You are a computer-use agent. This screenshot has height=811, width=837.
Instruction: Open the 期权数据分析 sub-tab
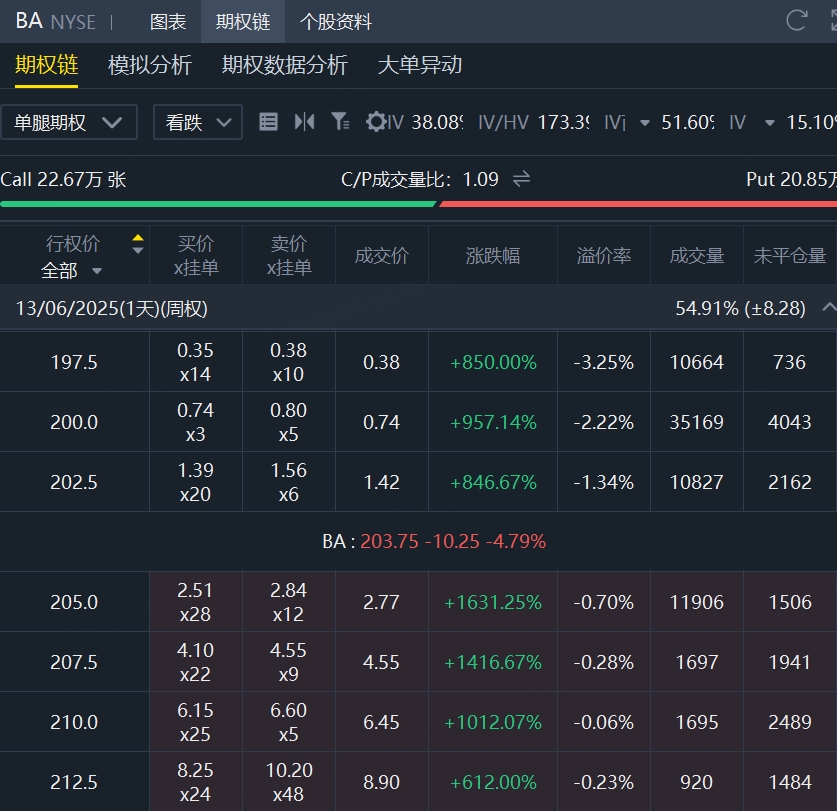pos(285,65)
